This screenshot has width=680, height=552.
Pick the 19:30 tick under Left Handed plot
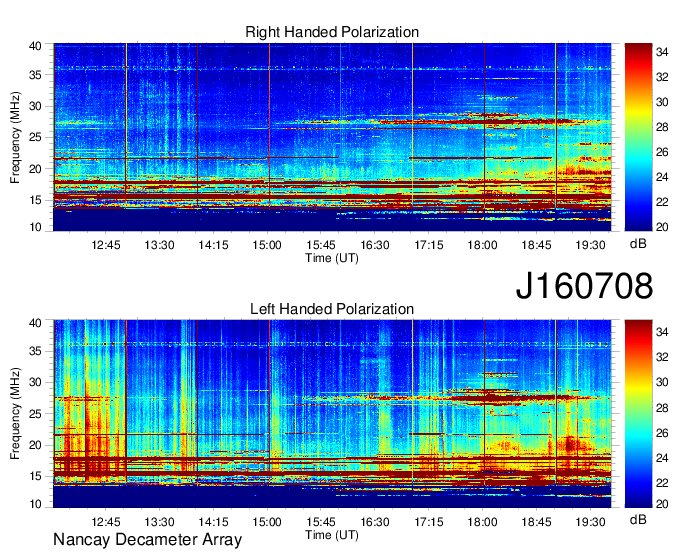[x=590, y=522]
